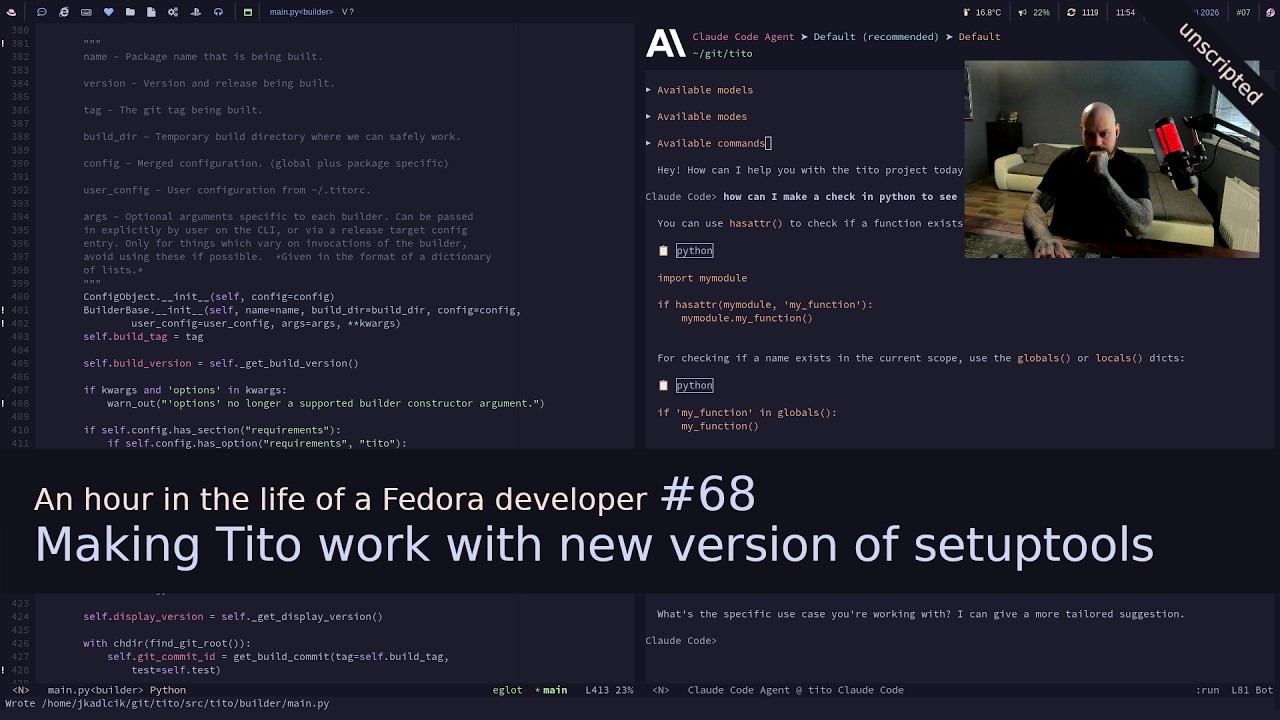Viewport: 1280px width, 720px height.
Task: Click the warning marker beside line 401
Action: pyautogui.click(x=4, y=310)
